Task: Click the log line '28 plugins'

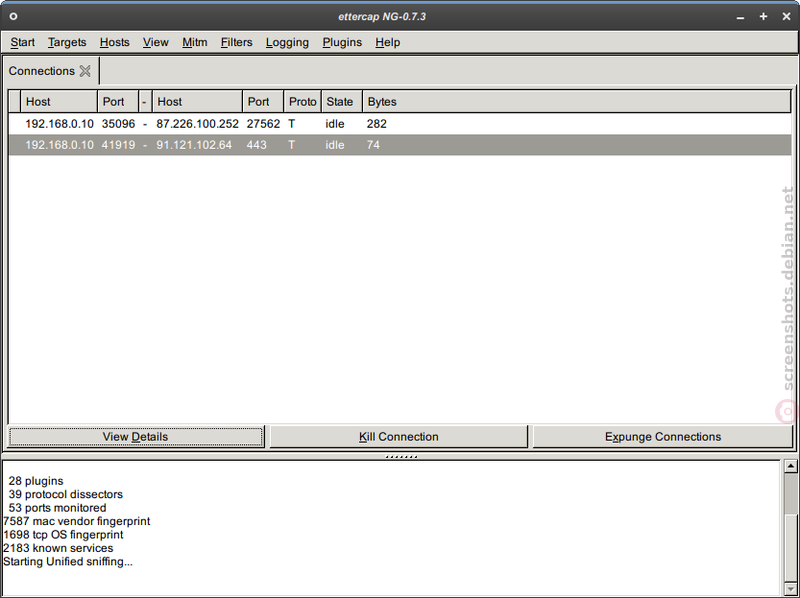Action: tap(36, 481)
